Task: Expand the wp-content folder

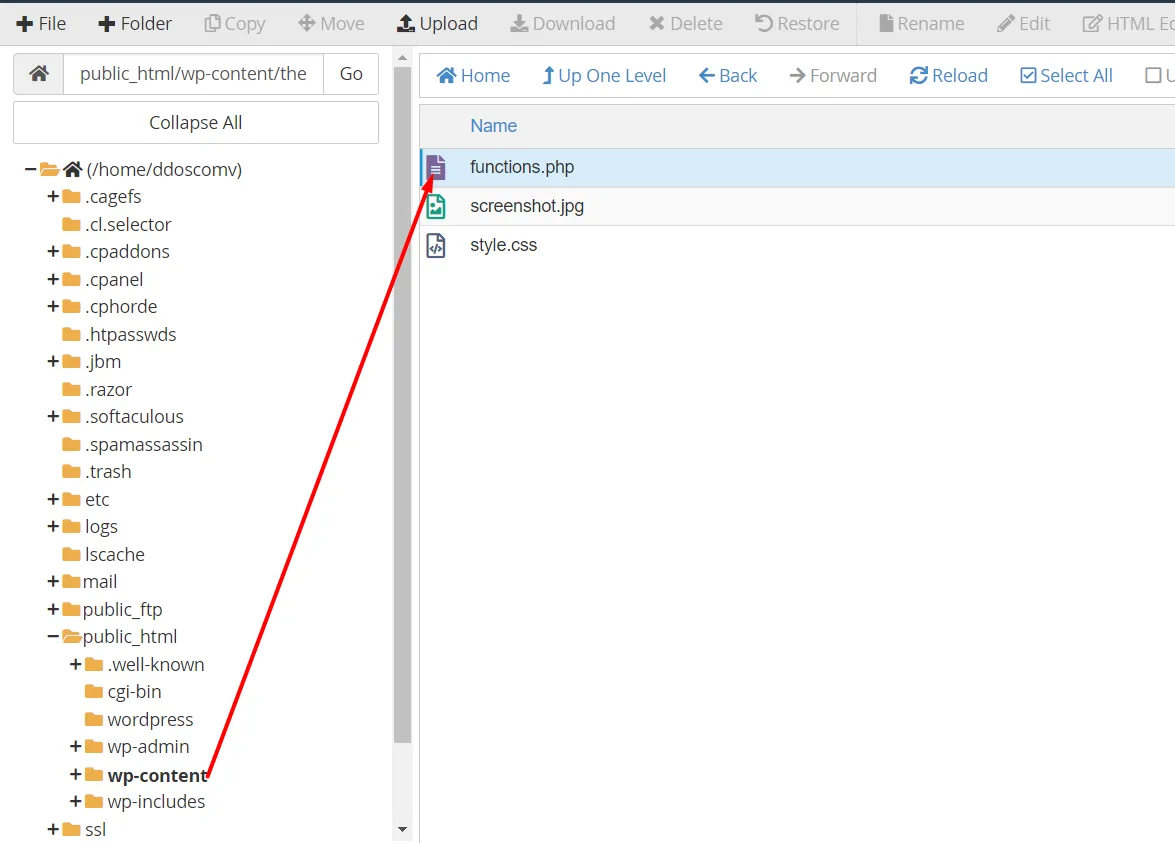Action: (x=75, y=774)
